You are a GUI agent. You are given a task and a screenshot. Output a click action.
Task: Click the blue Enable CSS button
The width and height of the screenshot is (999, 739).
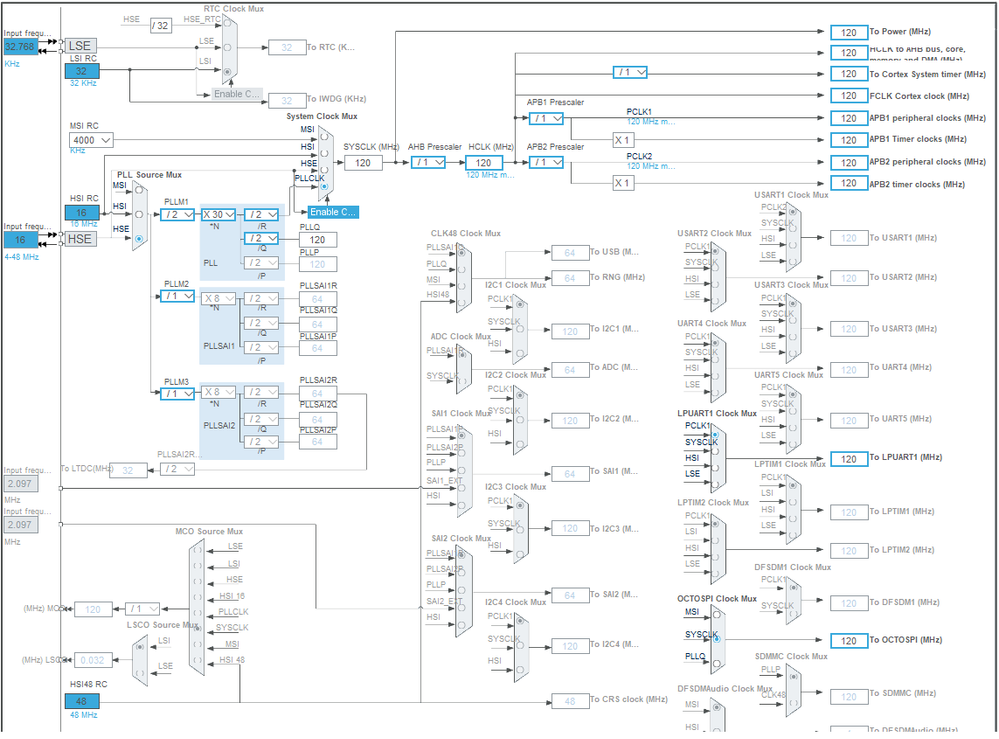pyautogui.click(x=333, y=212)
